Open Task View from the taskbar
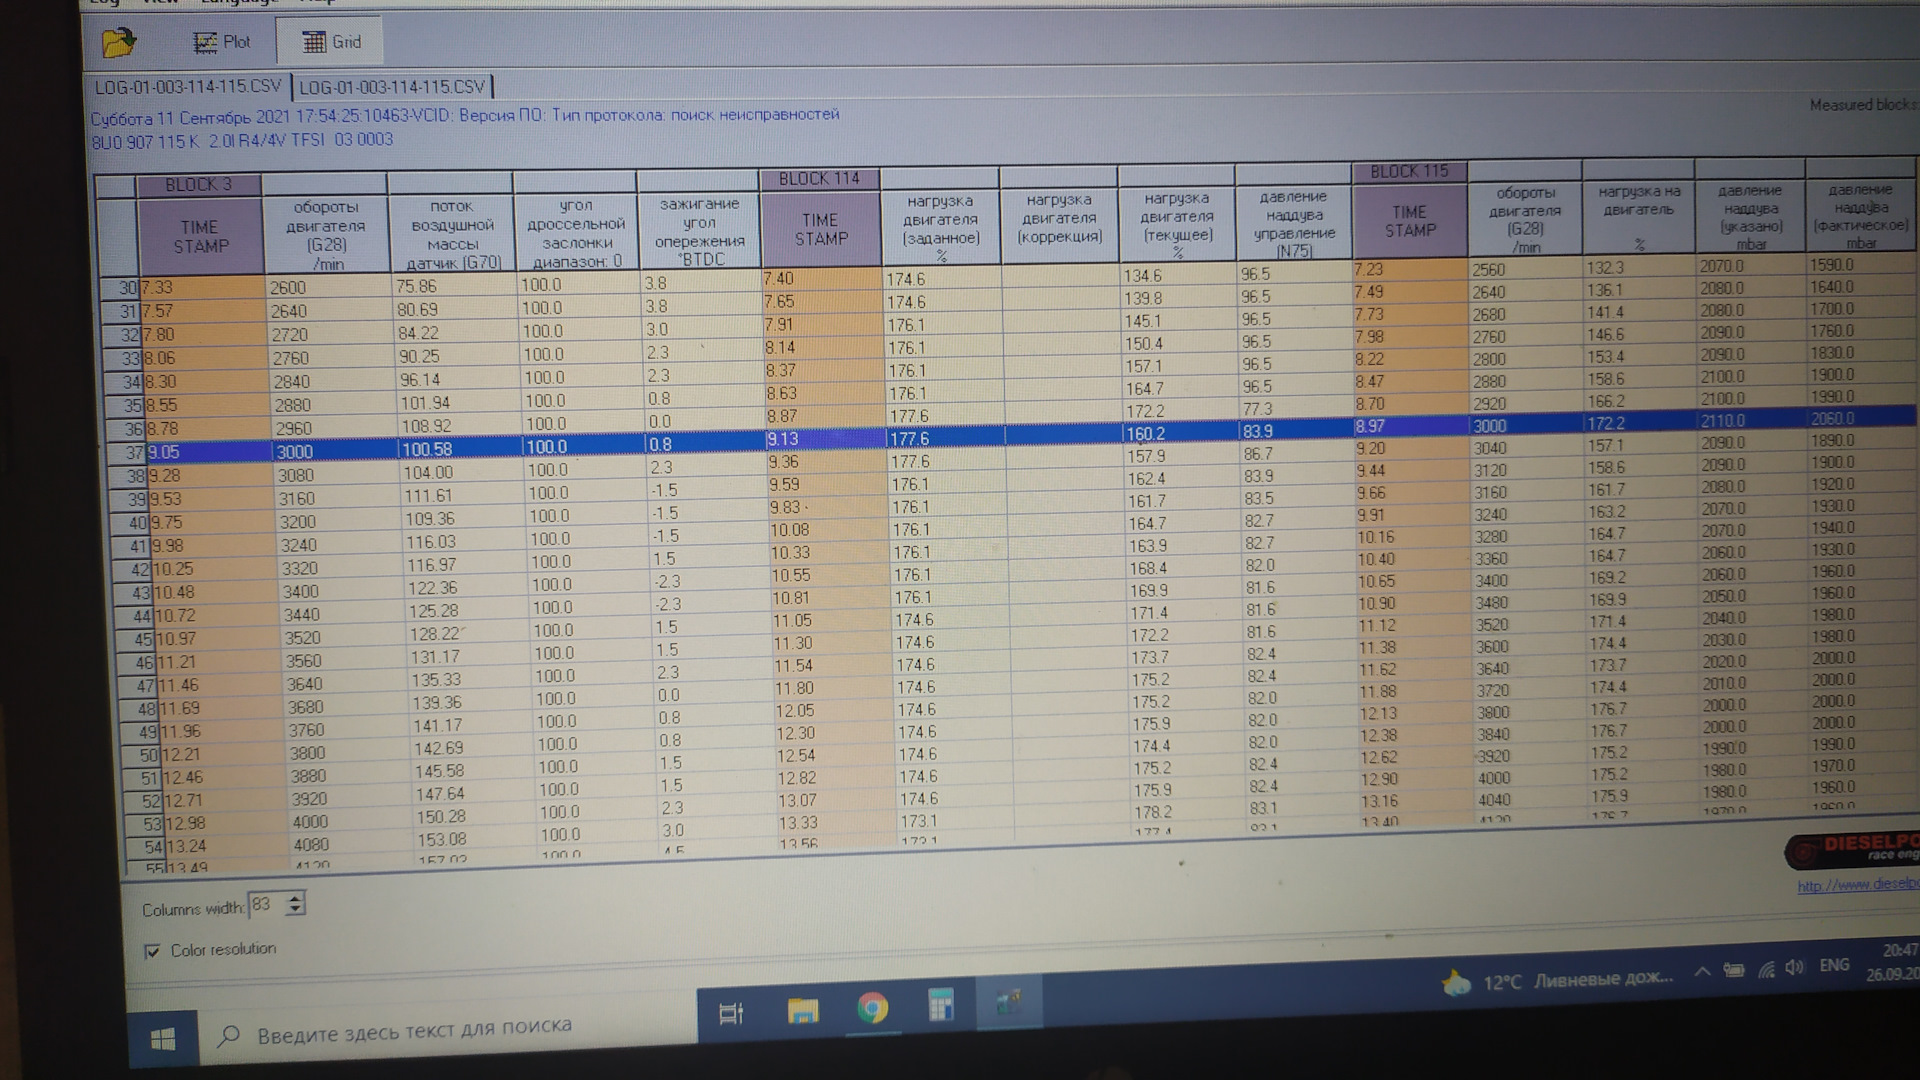 pyautogui.click(x=731, y=1014)
